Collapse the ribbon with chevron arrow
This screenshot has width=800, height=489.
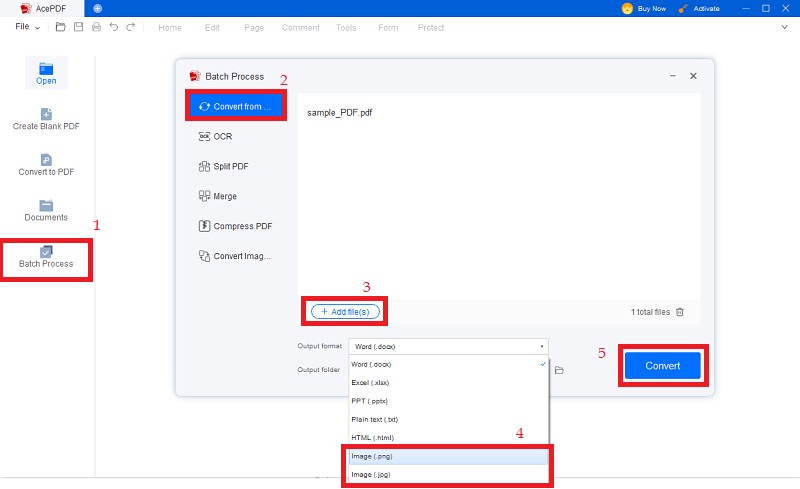[x=784, y=27]
